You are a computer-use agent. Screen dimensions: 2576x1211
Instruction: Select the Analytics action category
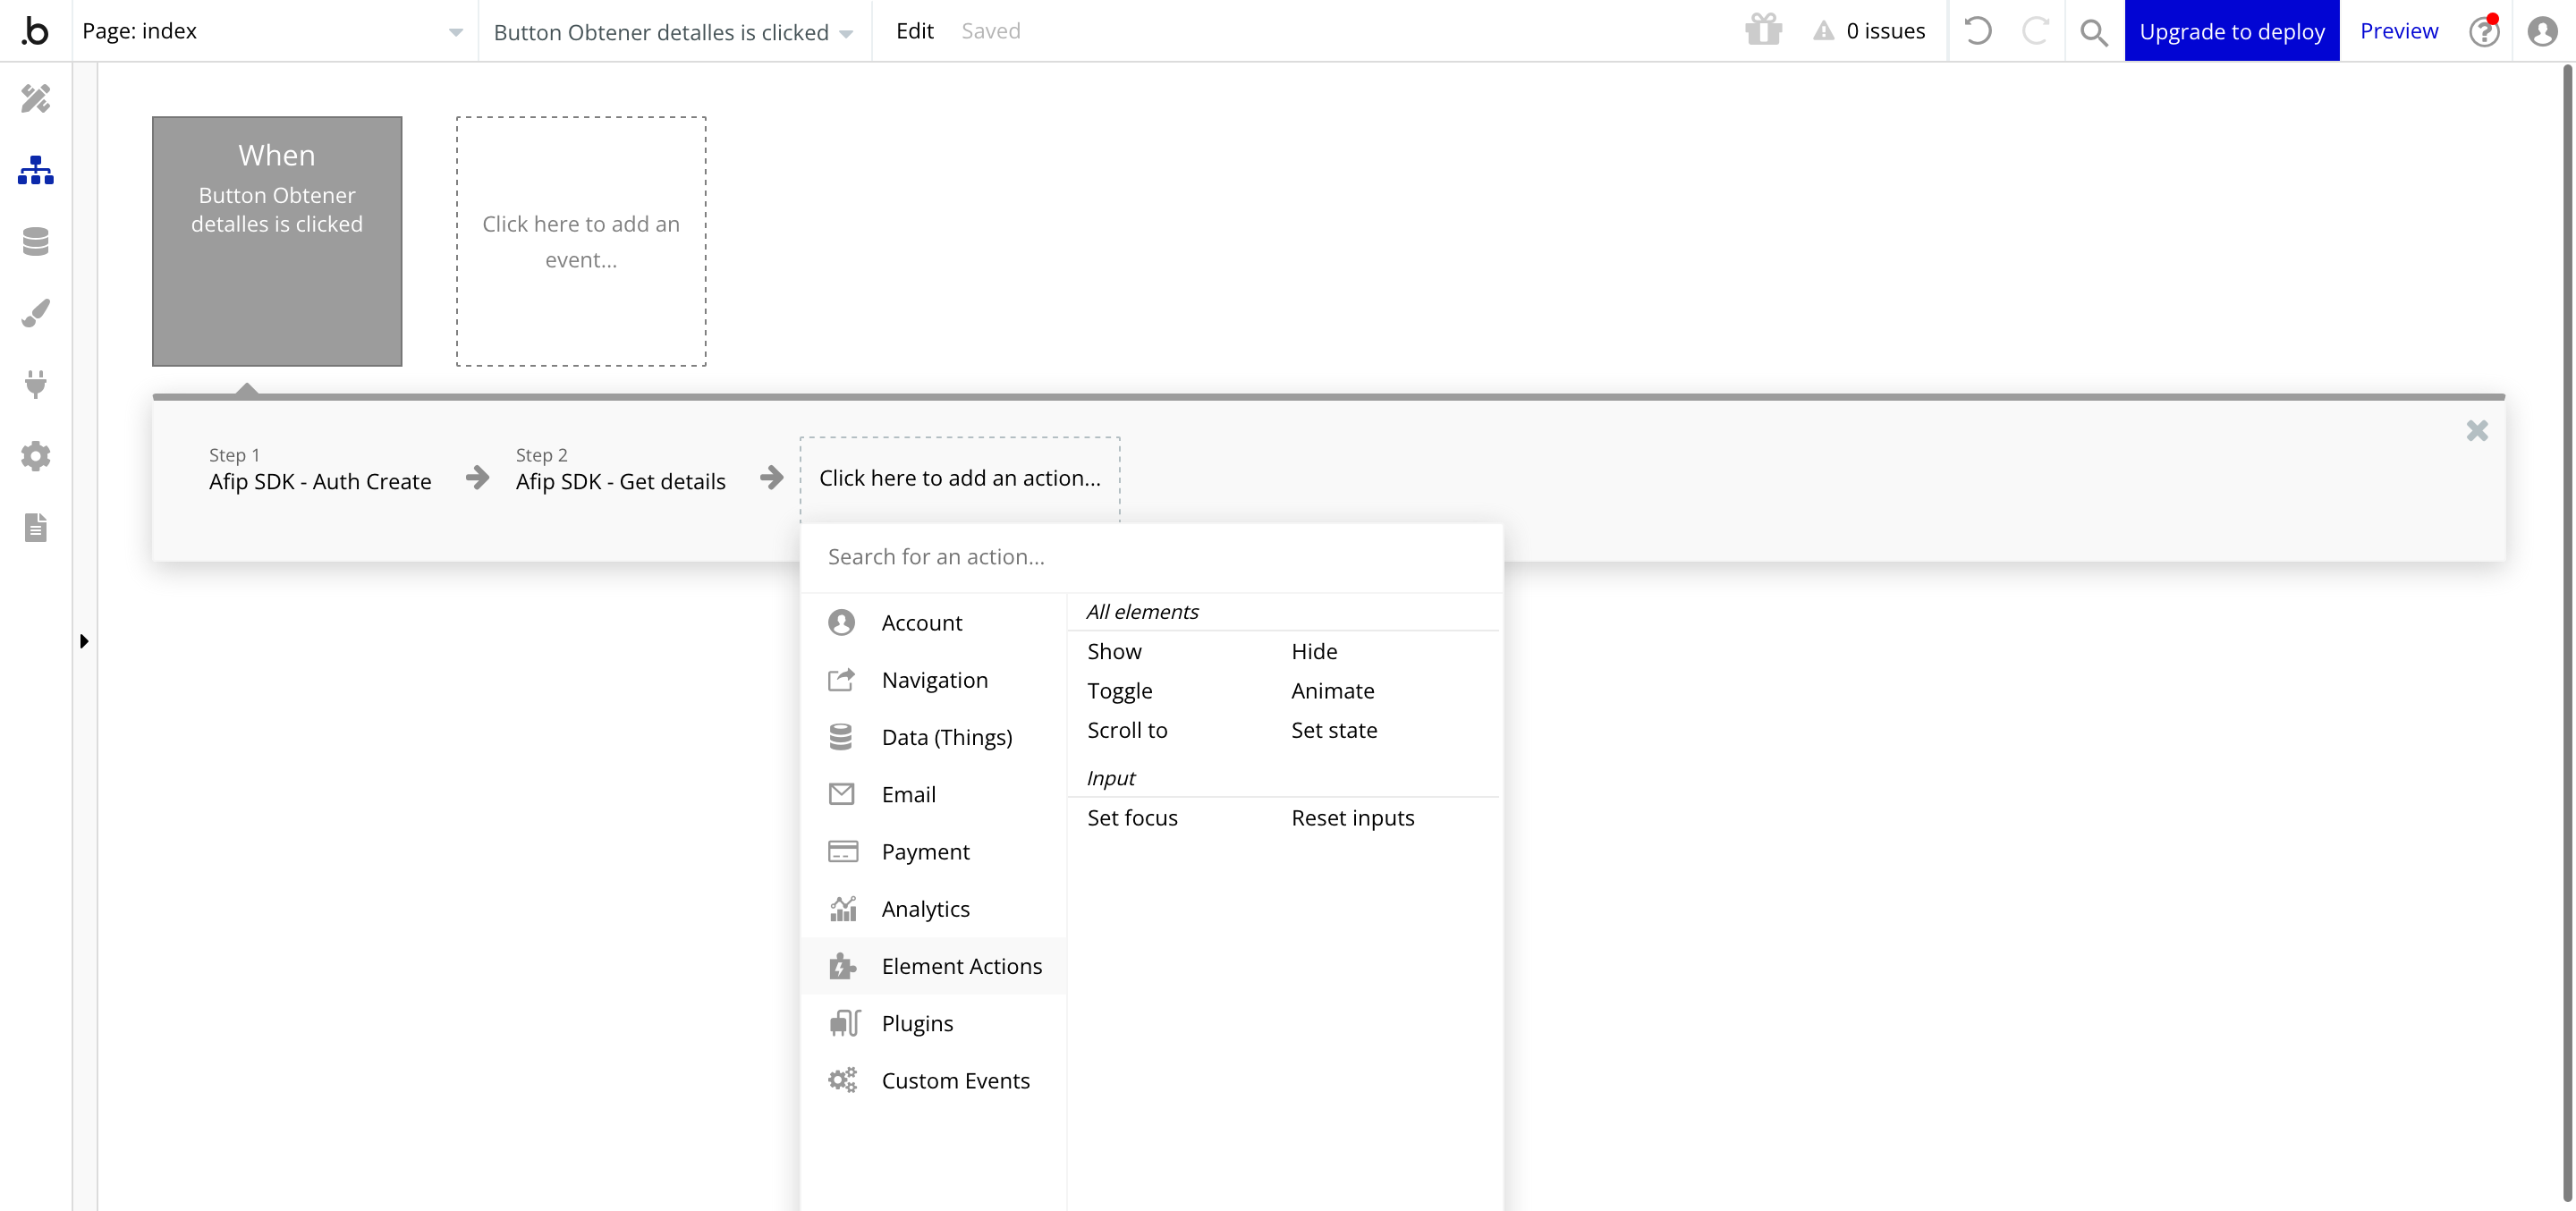[x=934, y=909]
